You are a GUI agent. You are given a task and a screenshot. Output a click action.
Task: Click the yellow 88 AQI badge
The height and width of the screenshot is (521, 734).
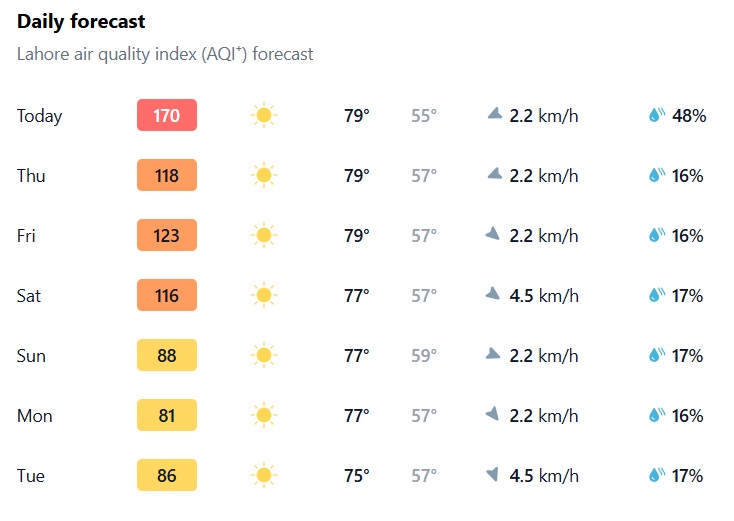167,356
